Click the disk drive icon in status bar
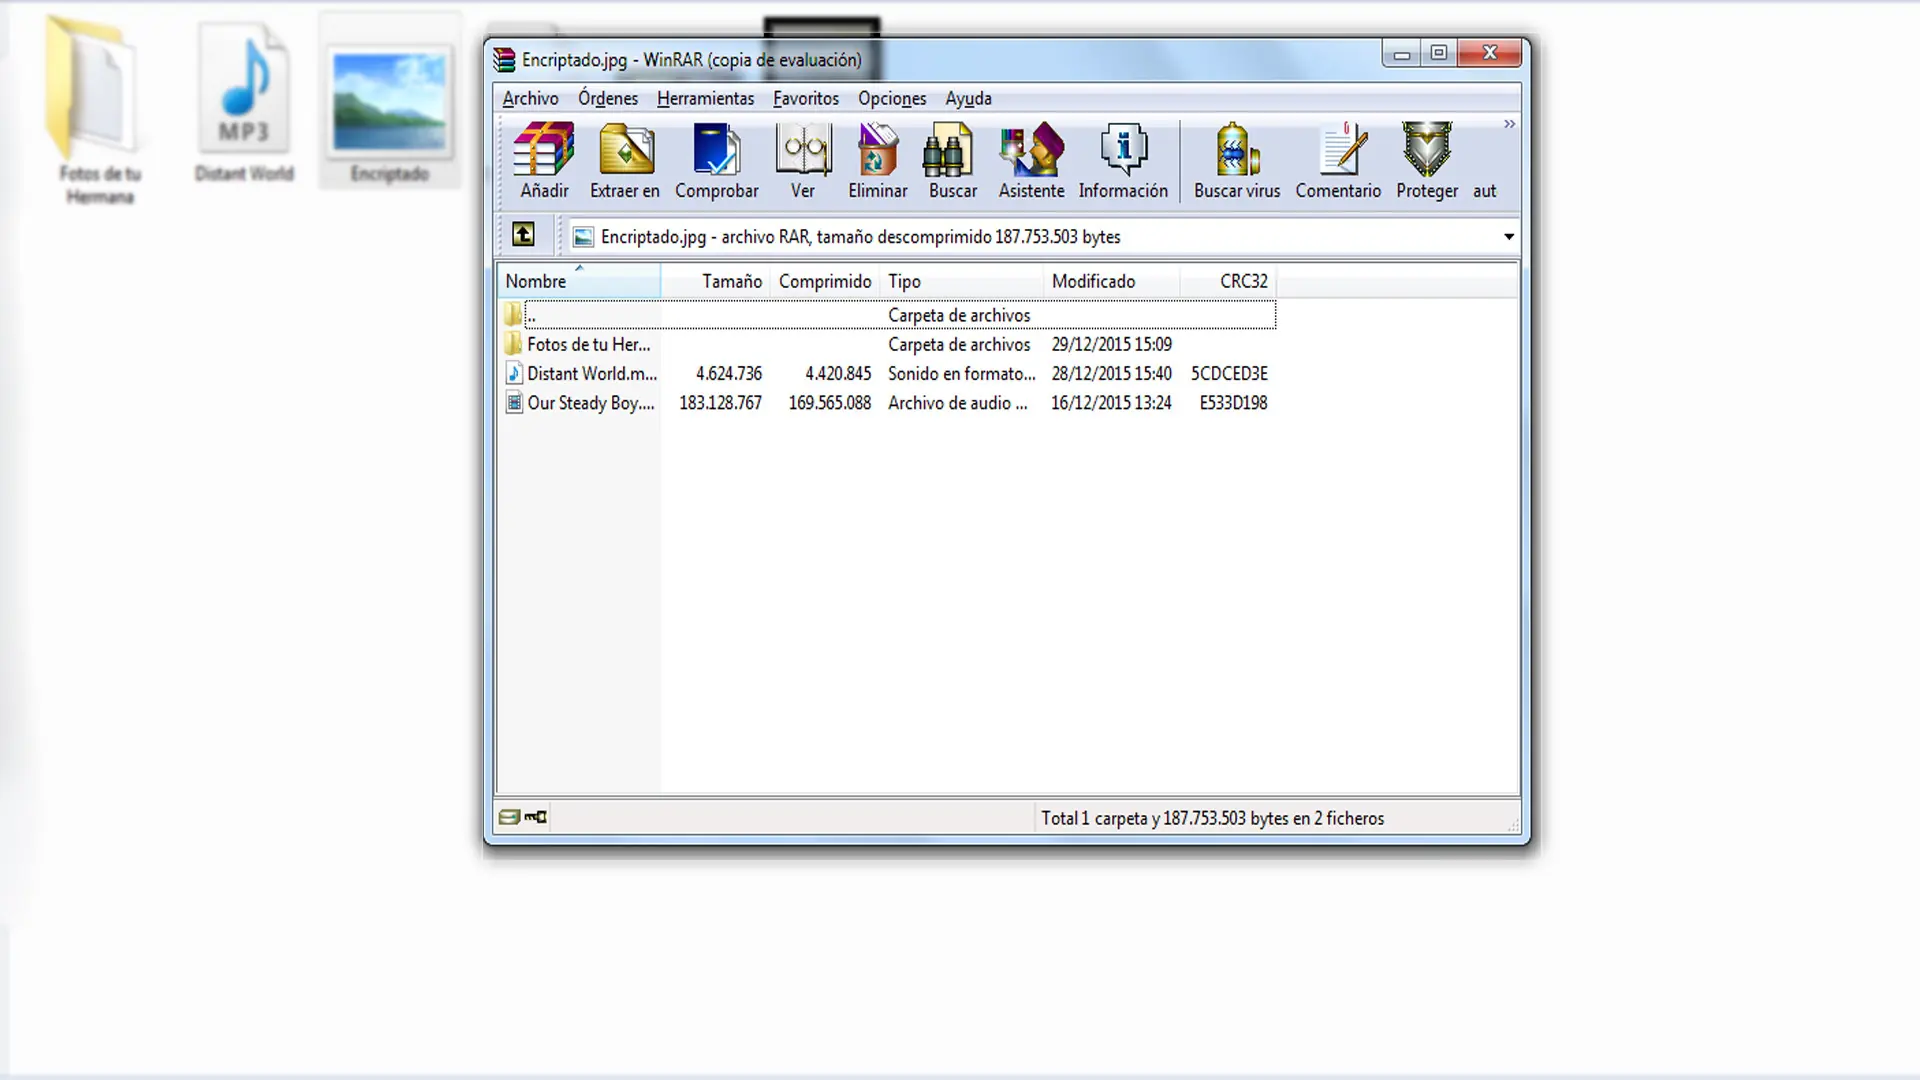Viewport: 1920px width, 1080px height. 509,817
